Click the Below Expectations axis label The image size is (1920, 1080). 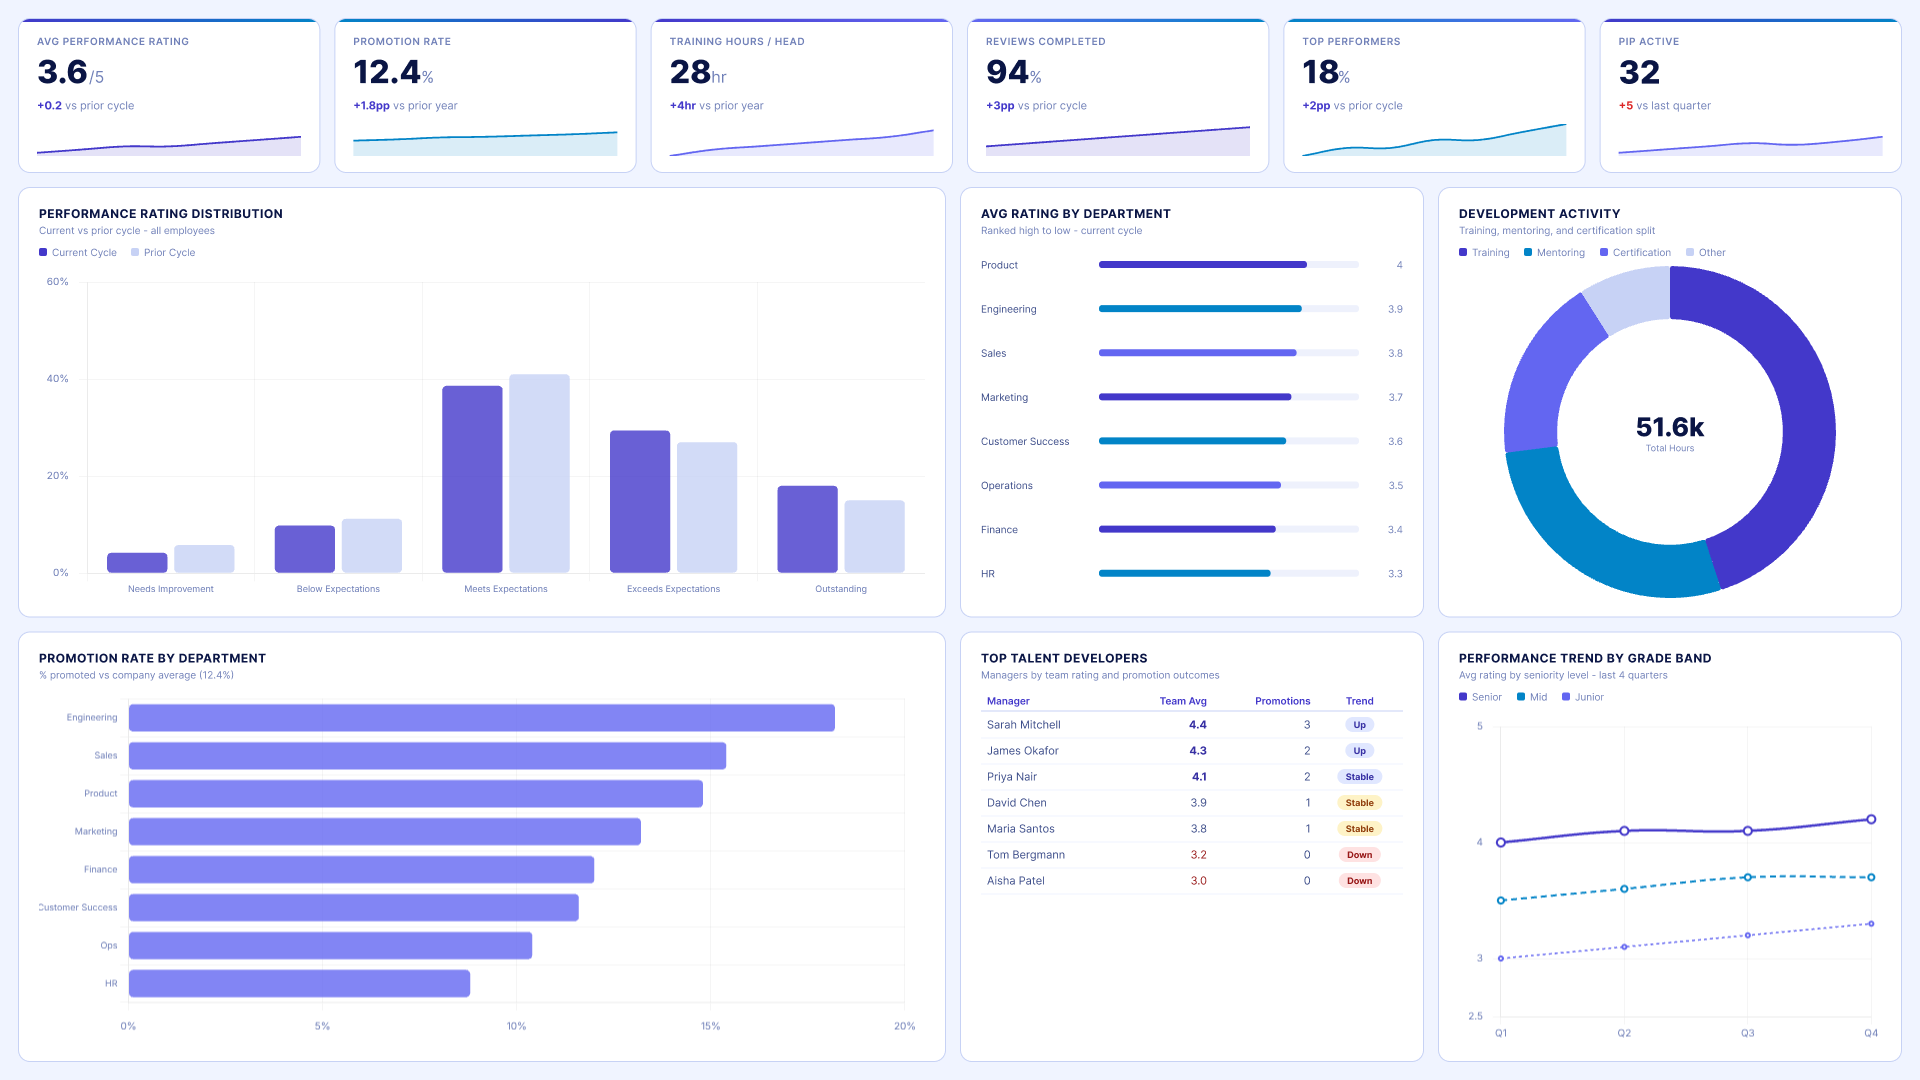[338, 589]
